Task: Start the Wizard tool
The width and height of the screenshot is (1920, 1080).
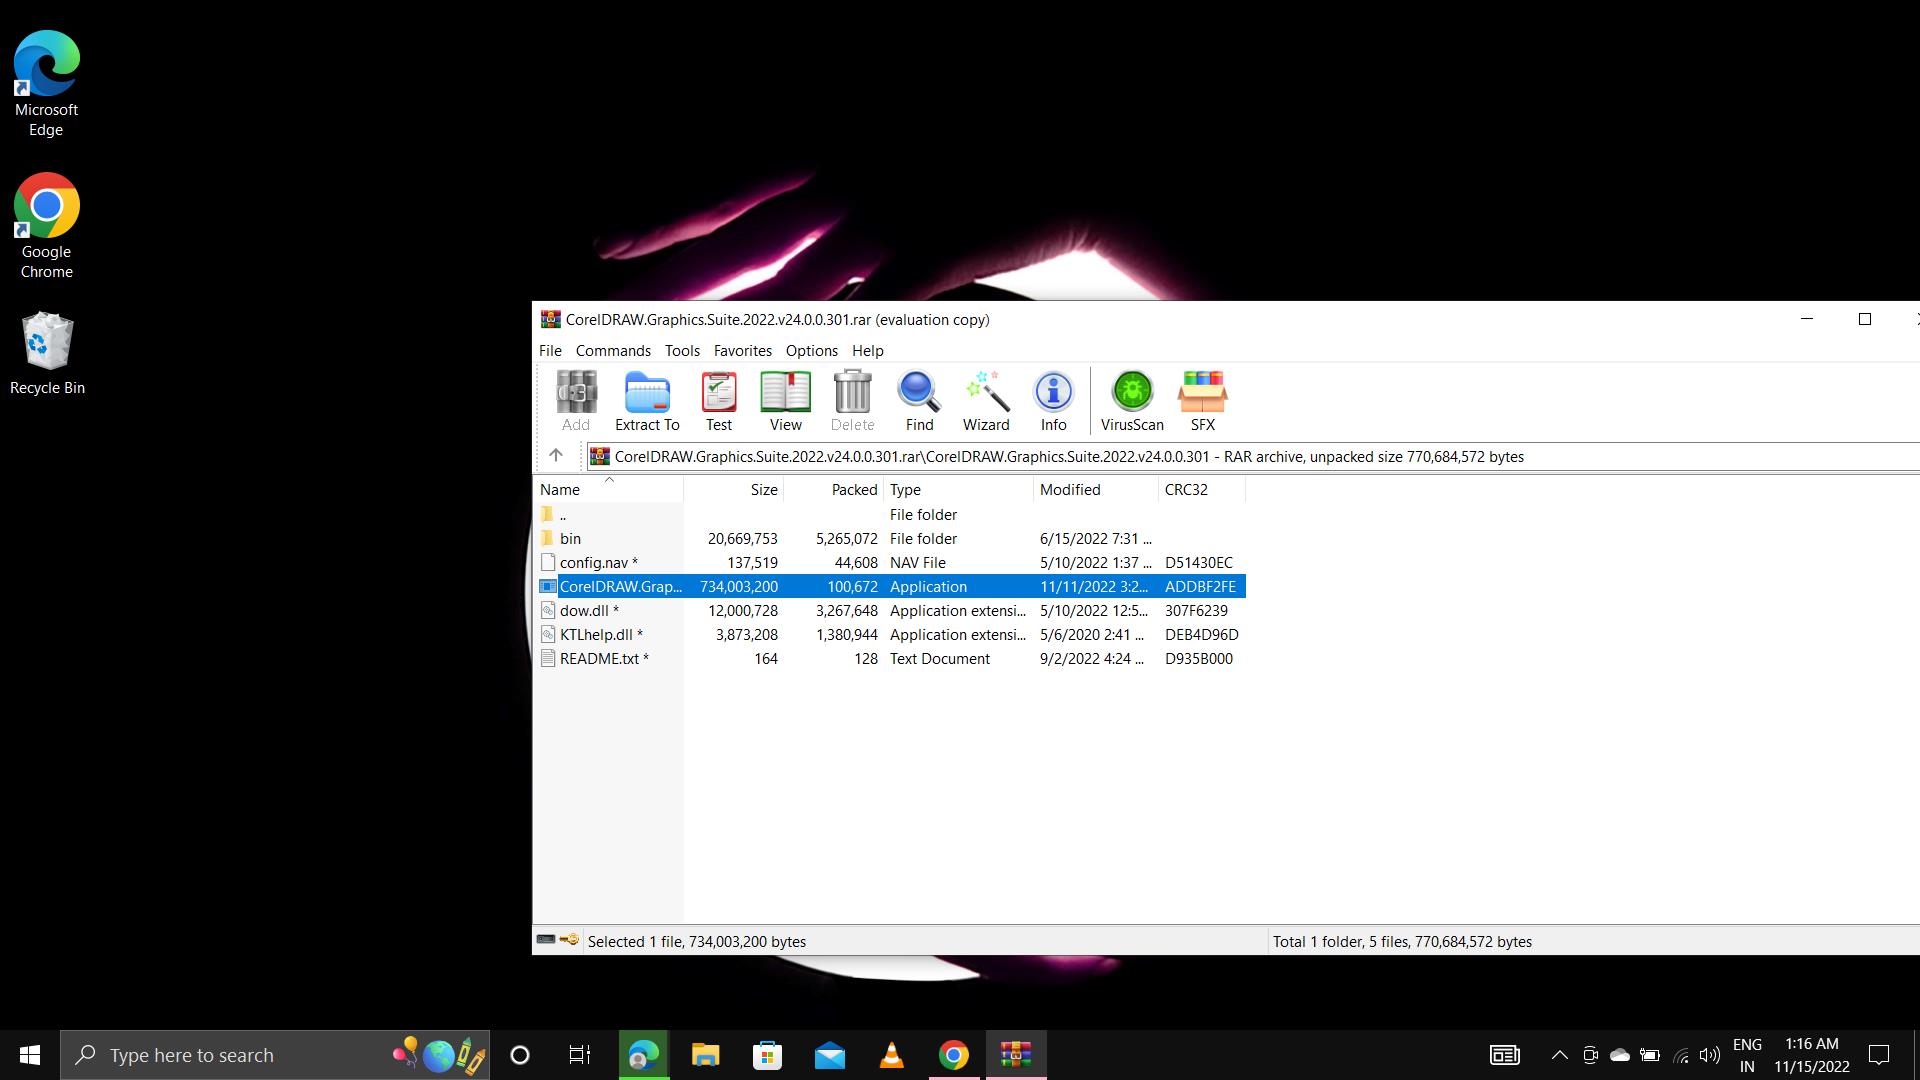Action: 985,401
